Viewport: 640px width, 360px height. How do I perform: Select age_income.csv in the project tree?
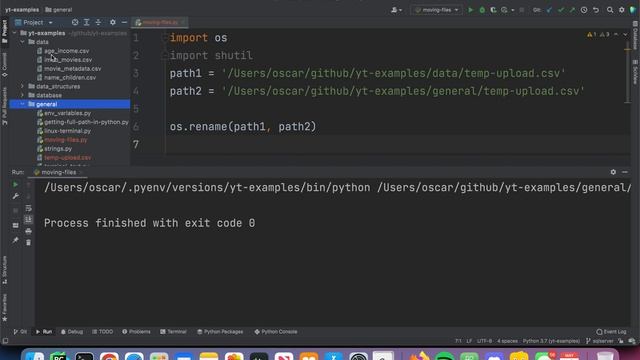(x=67, y=51)
